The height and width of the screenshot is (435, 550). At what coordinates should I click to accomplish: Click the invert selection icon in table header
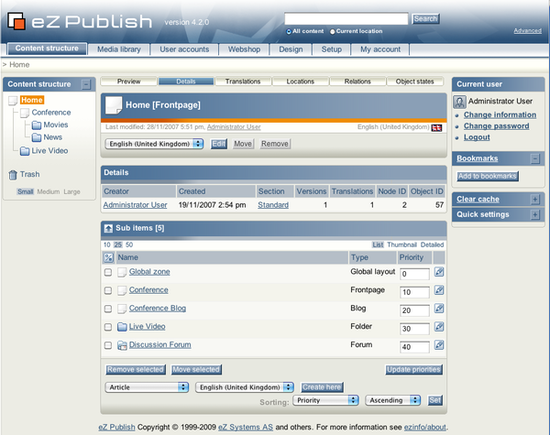(x=108, y=257)
